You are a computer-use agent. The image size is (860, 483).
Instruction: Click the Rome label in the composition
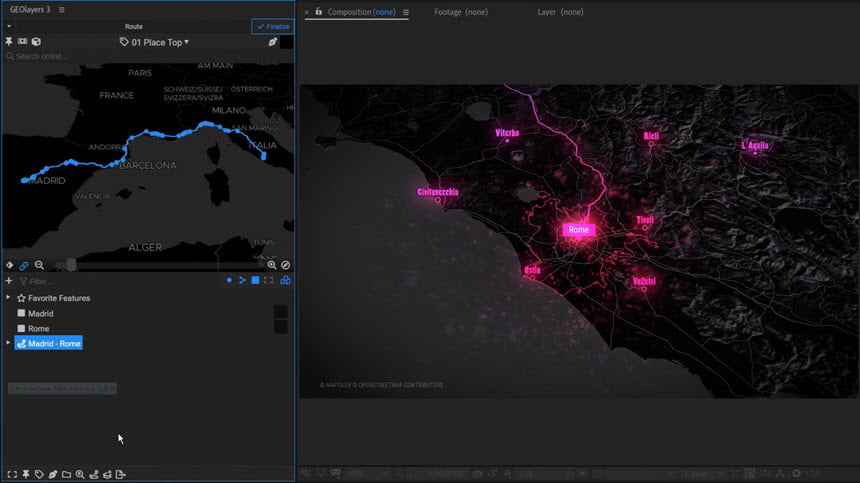click(x=579, y=230)
